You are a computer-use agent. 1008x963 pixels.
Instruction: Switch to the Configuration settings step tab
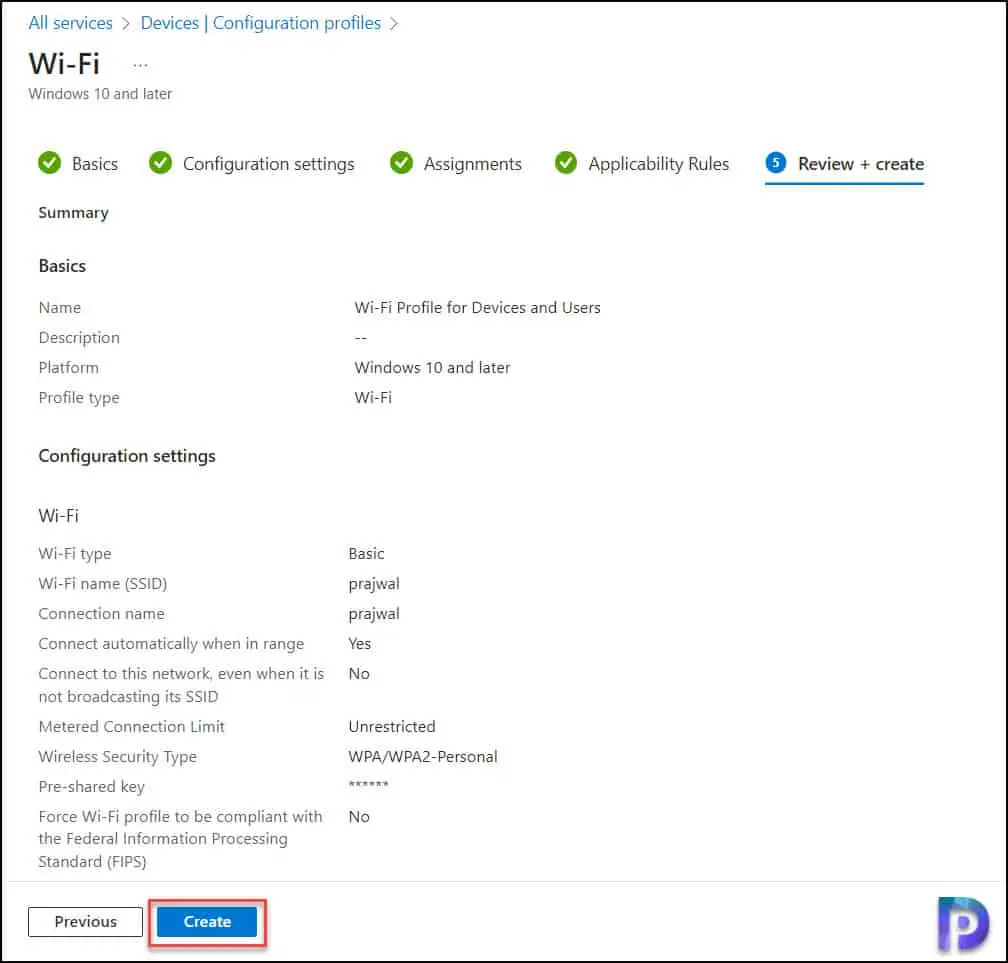[x=268, y=164]
